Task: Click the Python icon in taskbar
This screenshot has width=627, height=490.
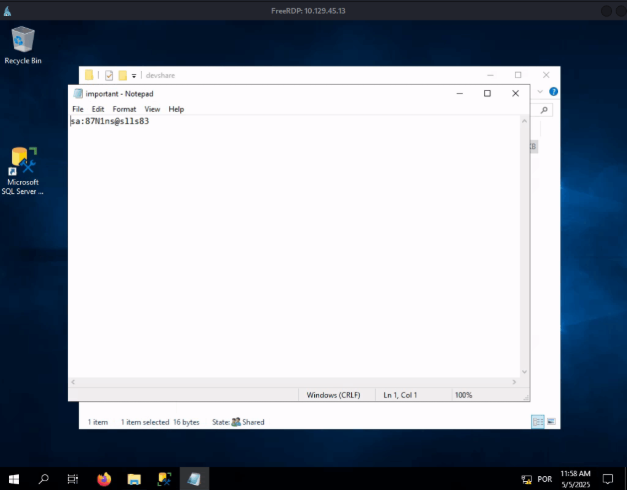Action: point(163,479)
